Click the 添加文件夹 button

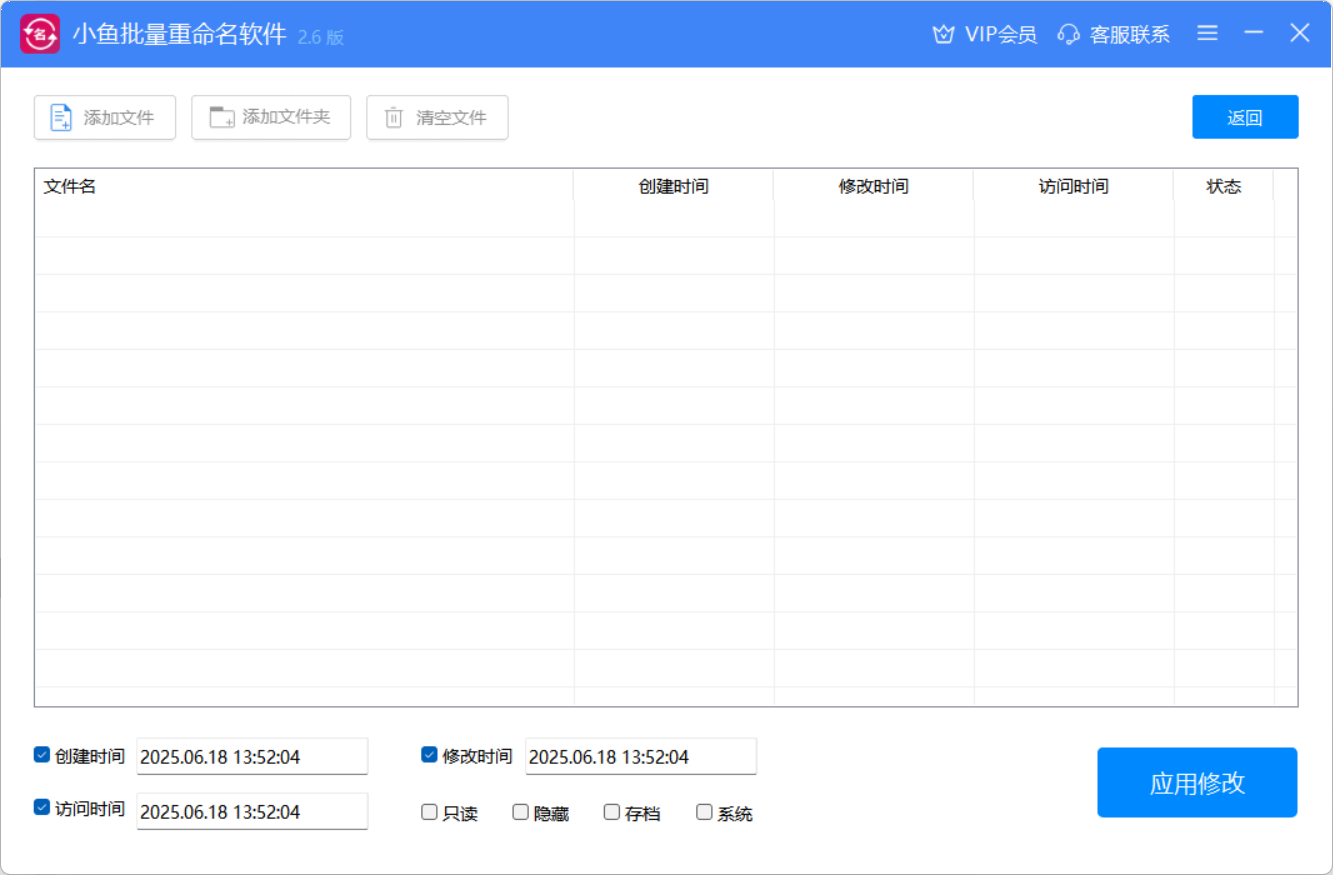click(x=271, y=117)
